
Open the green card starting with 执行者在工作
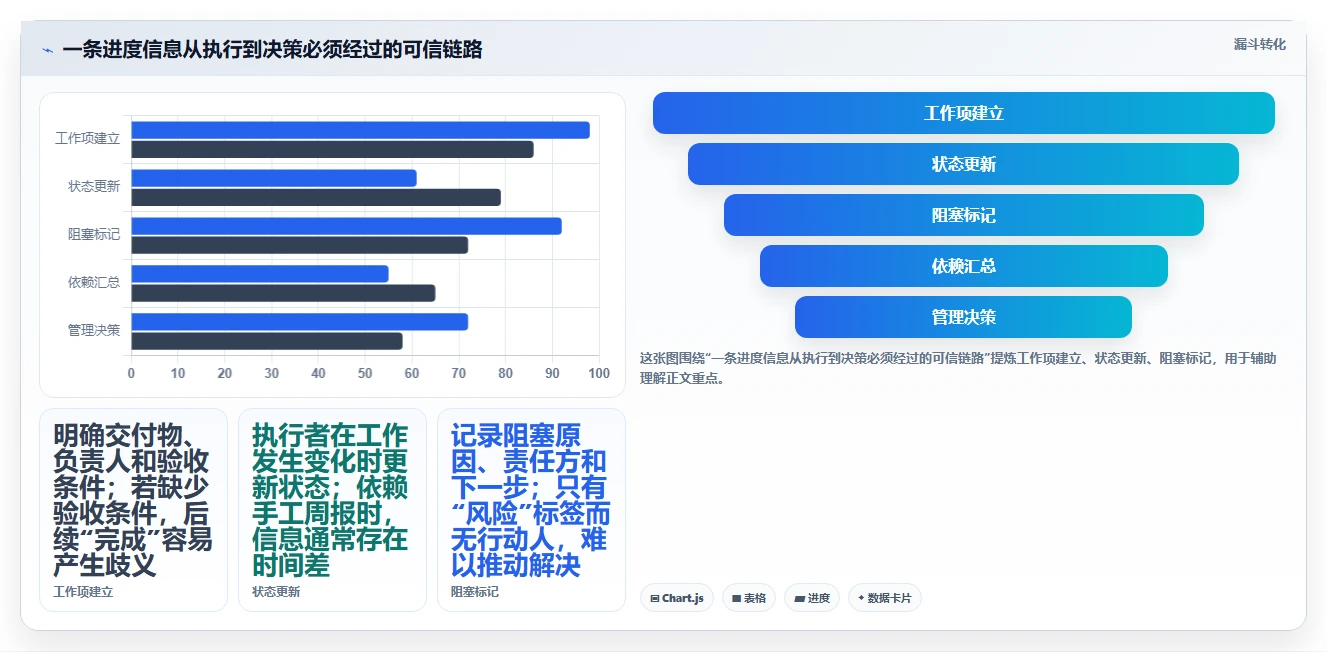(332, 510)
